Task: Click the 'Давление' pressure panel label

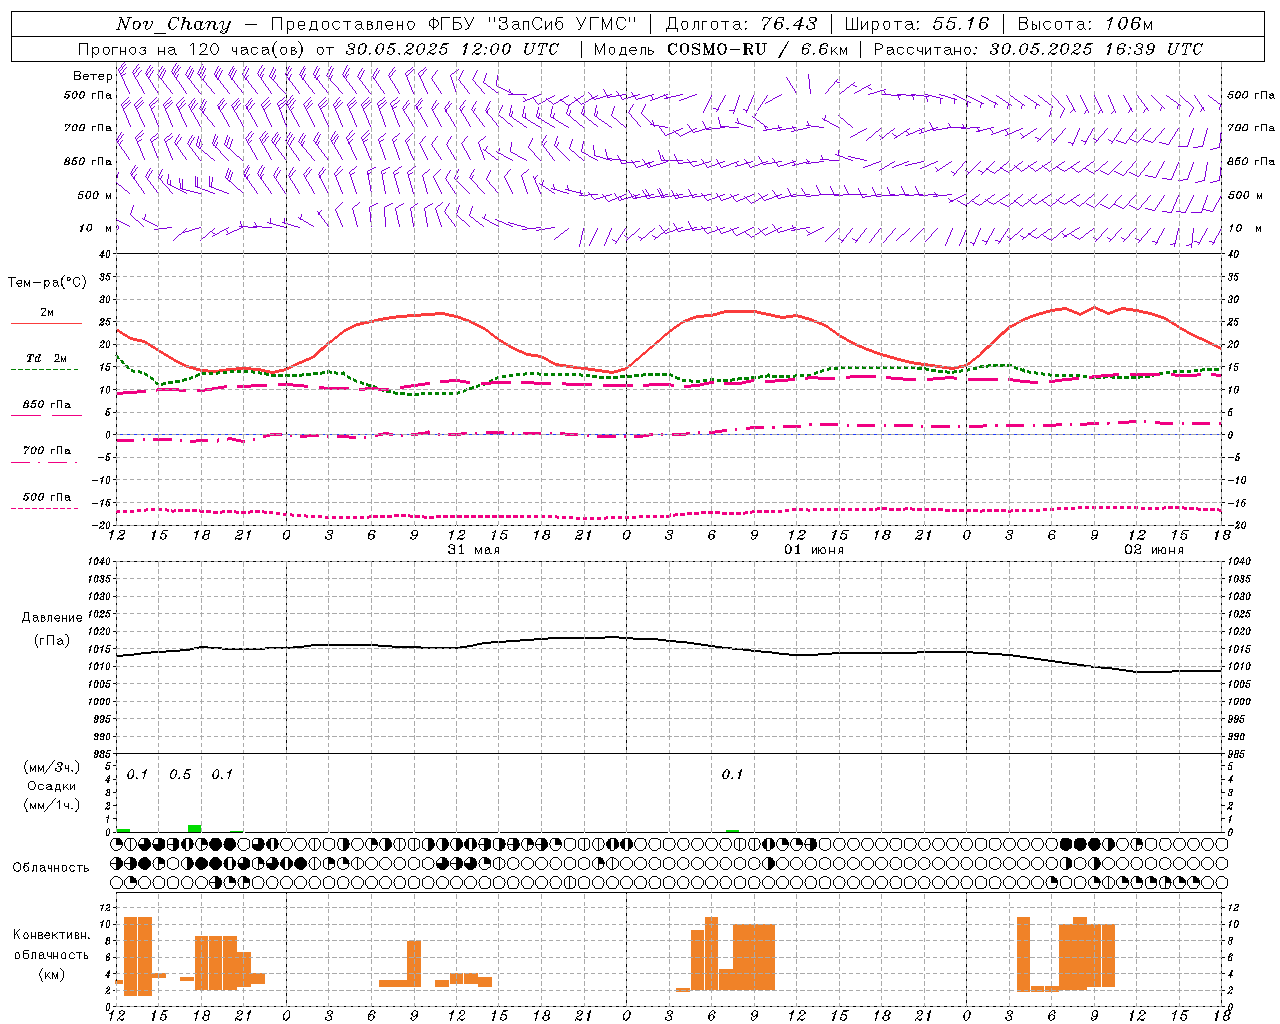Action: tap(52, 618)
